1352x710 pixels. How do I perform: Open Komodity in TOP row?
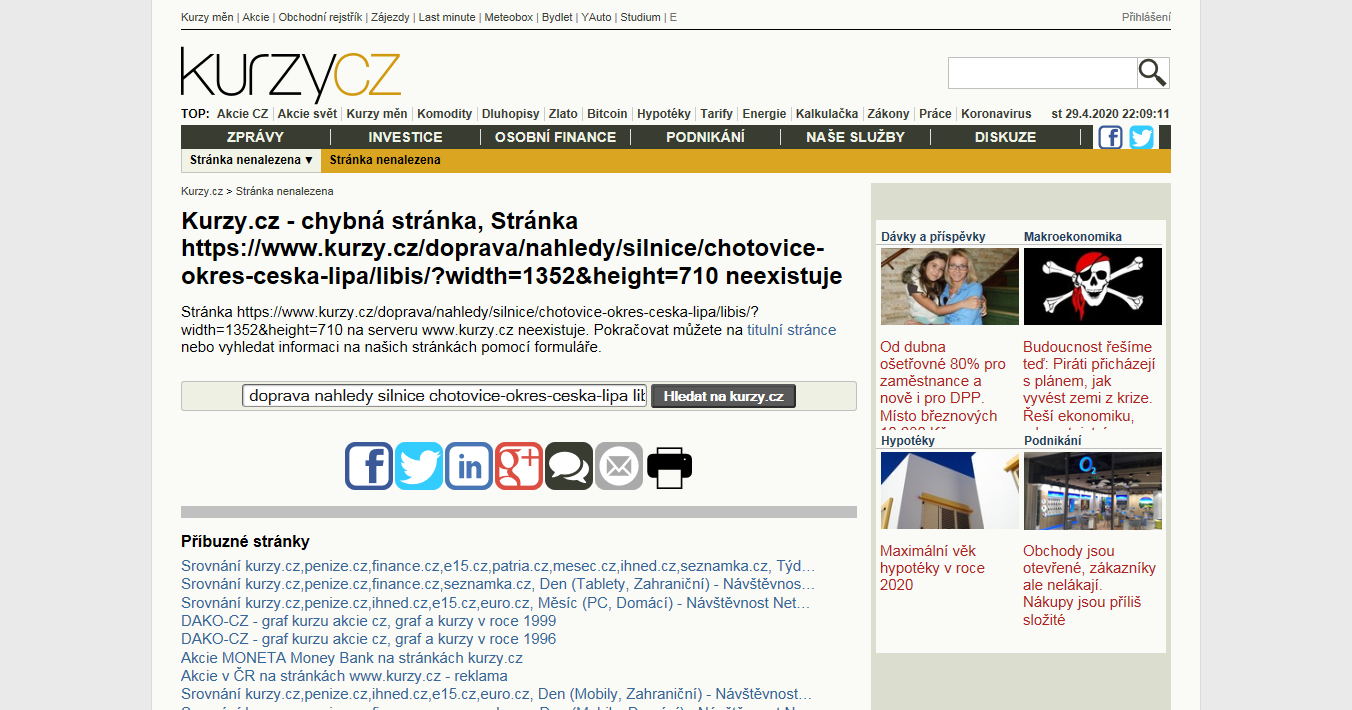click(444, 114)
